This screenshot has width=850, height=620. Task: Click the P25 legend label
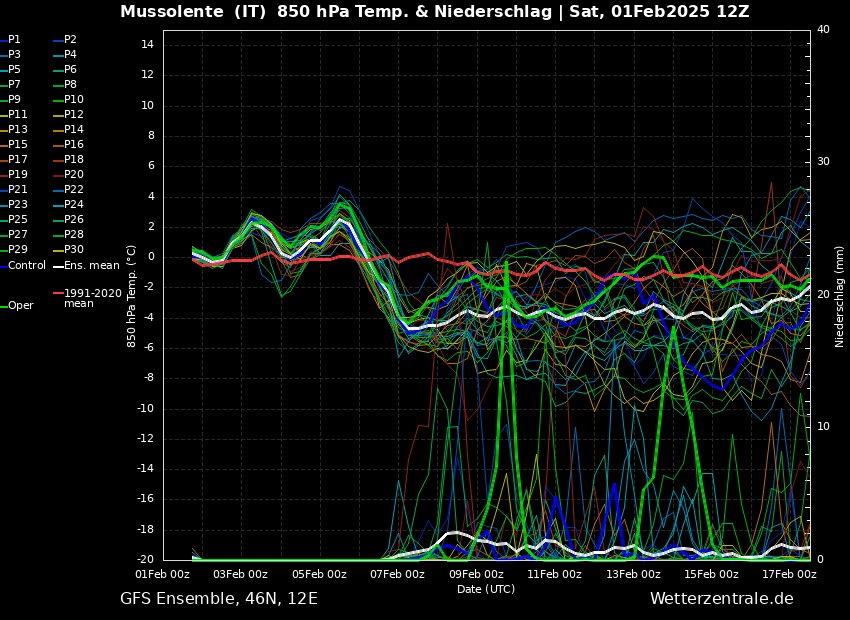tap(17, 219)
